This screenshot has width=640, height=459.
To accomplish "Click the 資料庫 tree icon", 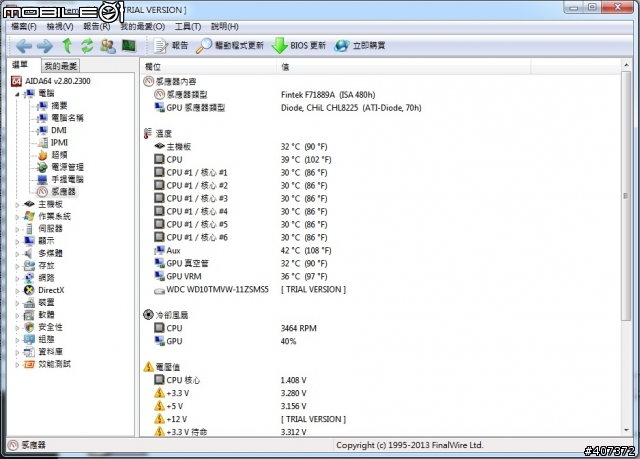I will click(29, 351).
